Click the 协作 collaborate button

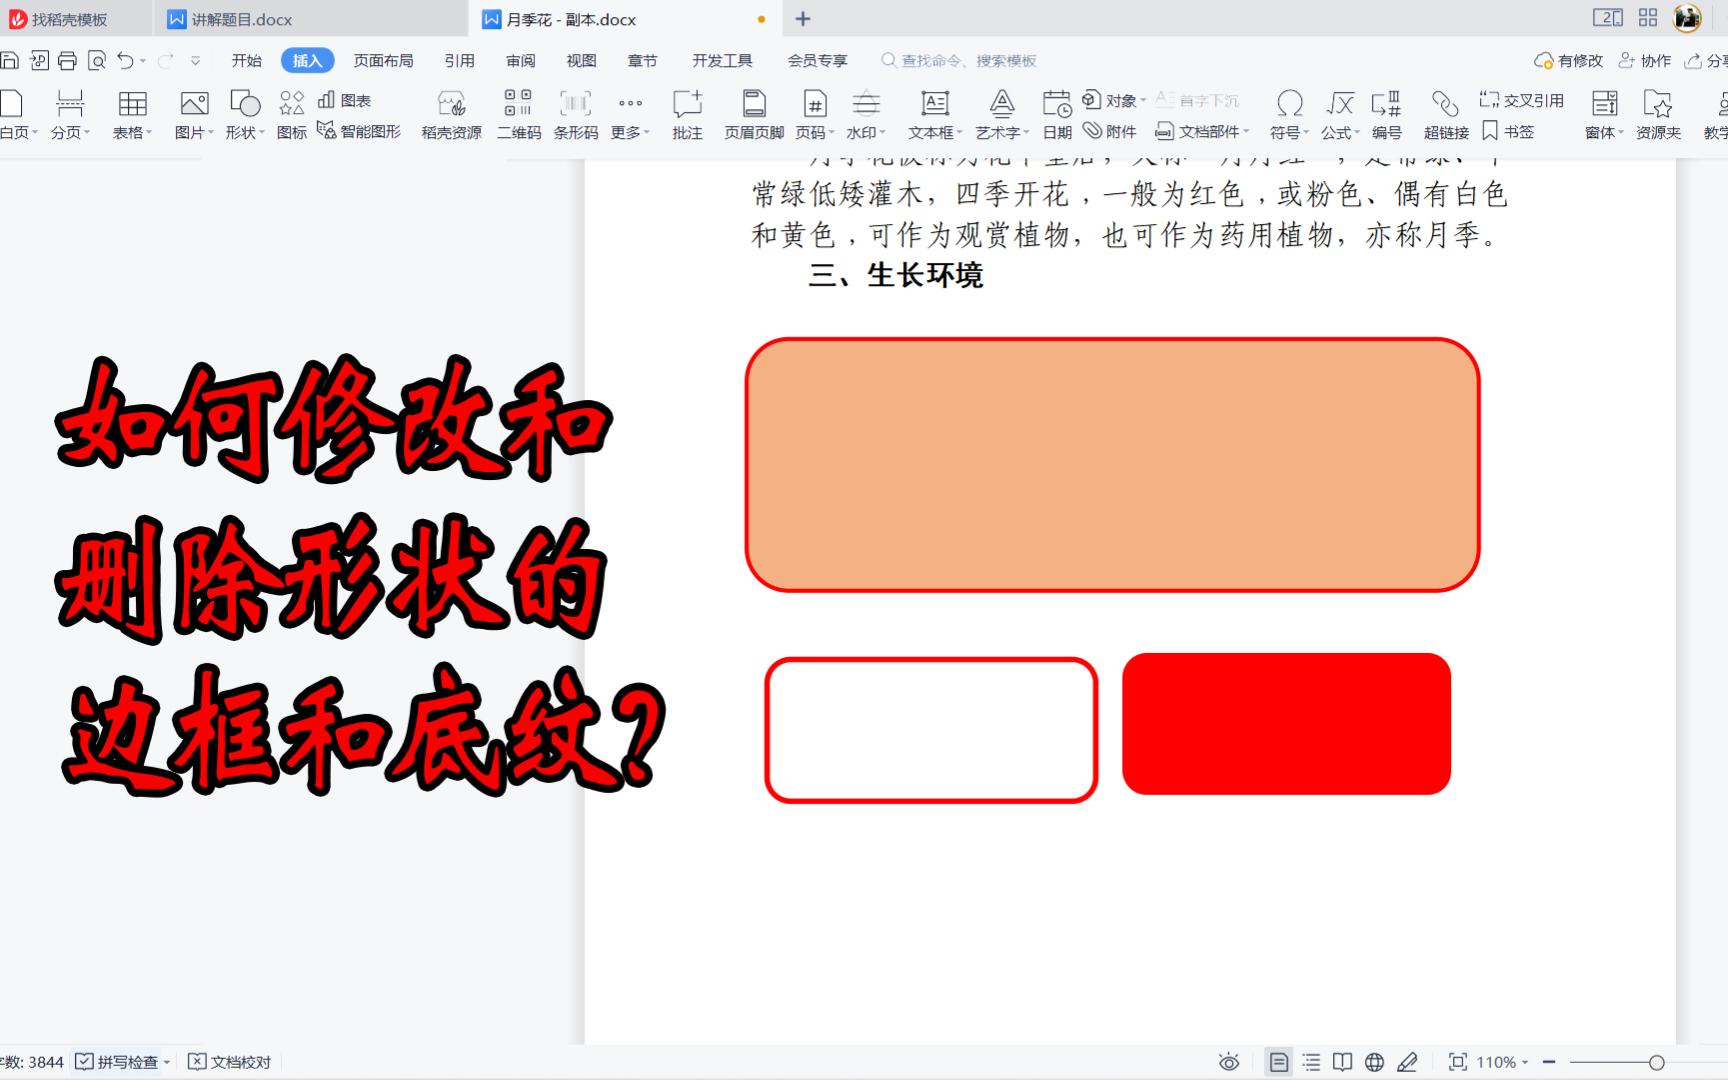pos(1645,61)
